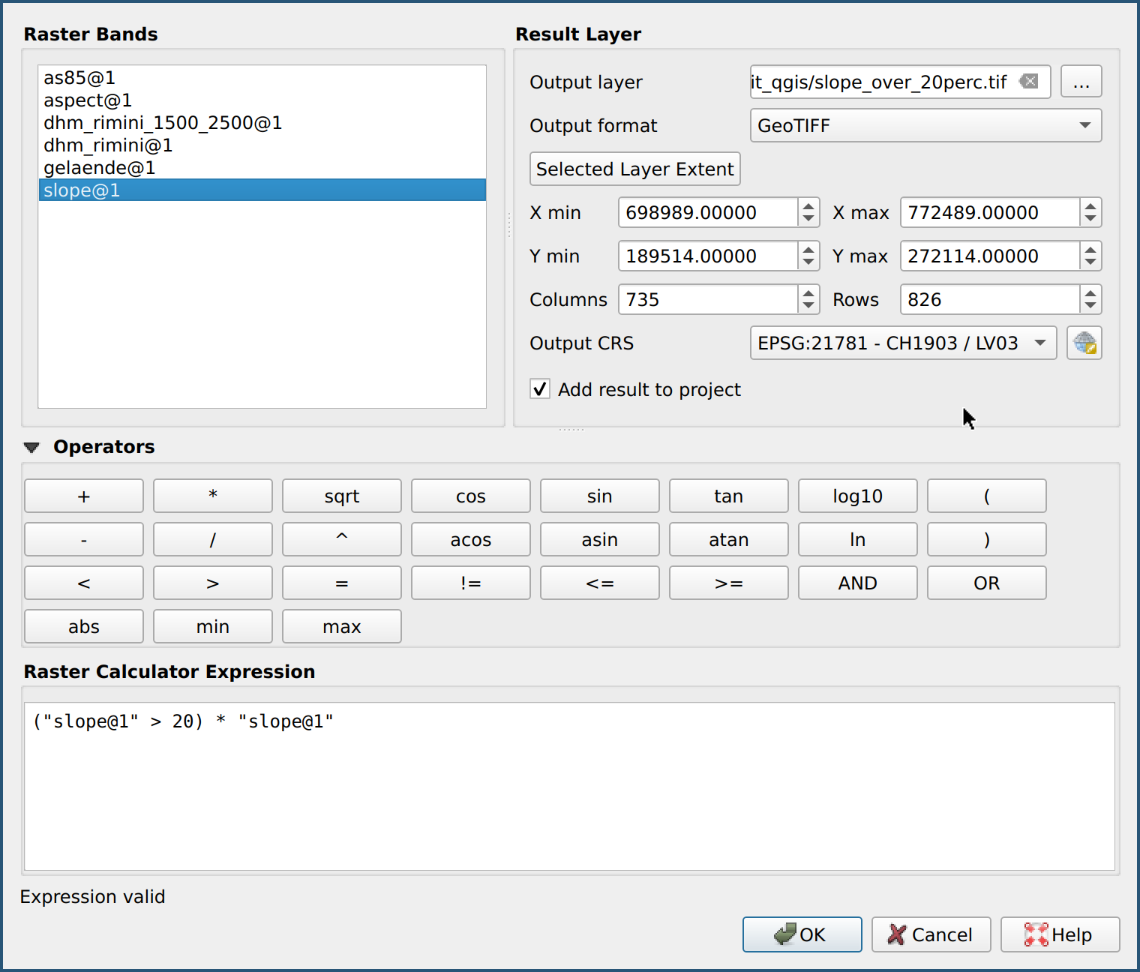Insert the log10 operator

point(857,496)
